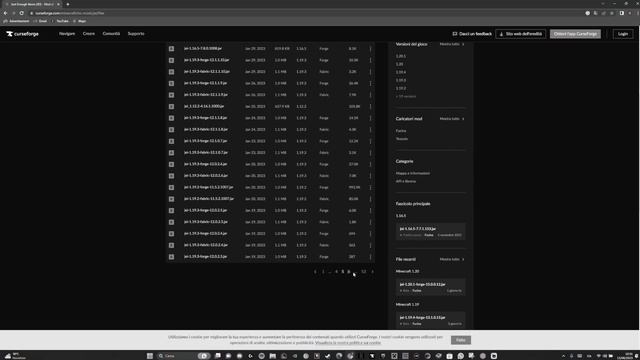Open the Comunità menu
Screen dimensions: 640x360
pos(111,34)
